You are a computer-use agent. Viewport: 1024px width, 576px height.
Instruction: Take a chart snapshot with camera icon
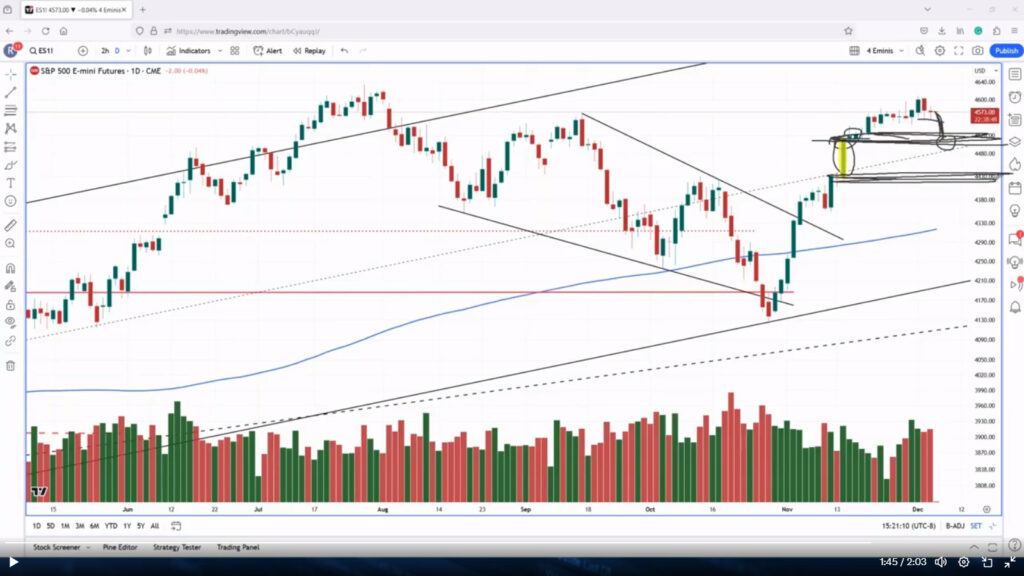tap(977, 51)
